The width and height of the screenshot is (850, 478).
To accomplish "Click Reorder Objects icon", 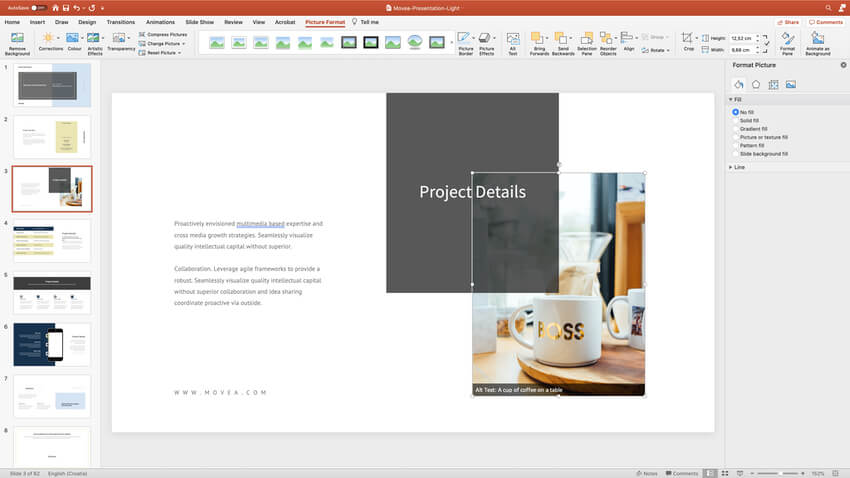I will coord(609,42).
